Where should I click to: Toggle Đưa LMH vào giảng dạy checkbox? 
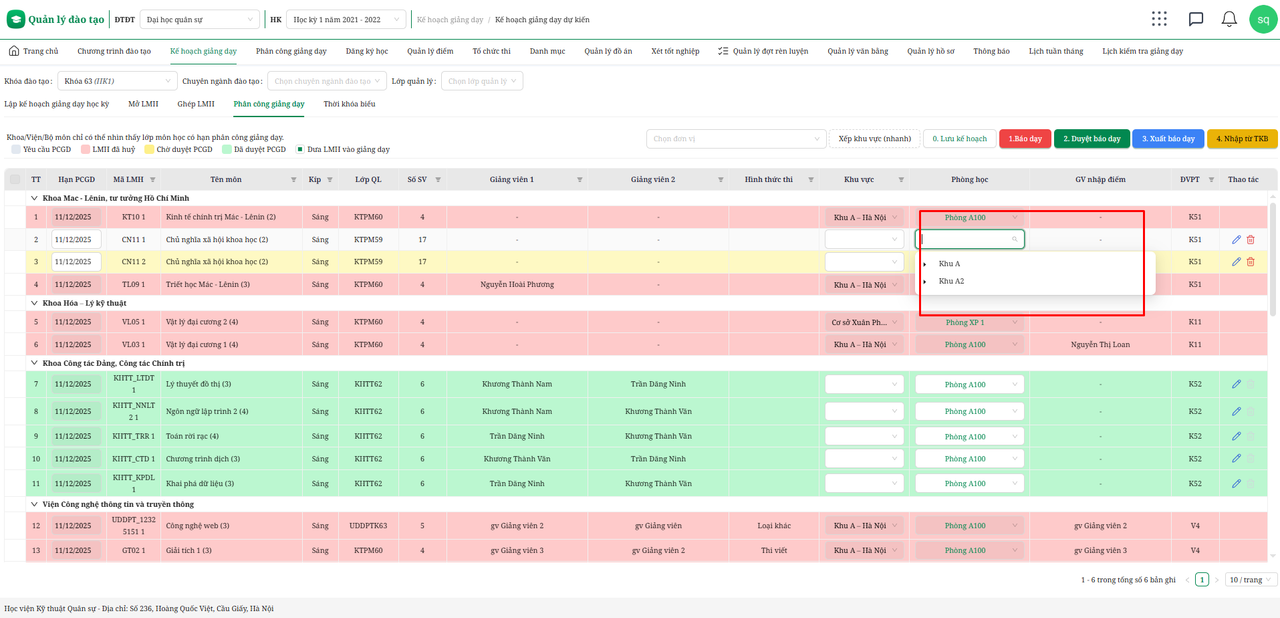click(x=300, y=149)
